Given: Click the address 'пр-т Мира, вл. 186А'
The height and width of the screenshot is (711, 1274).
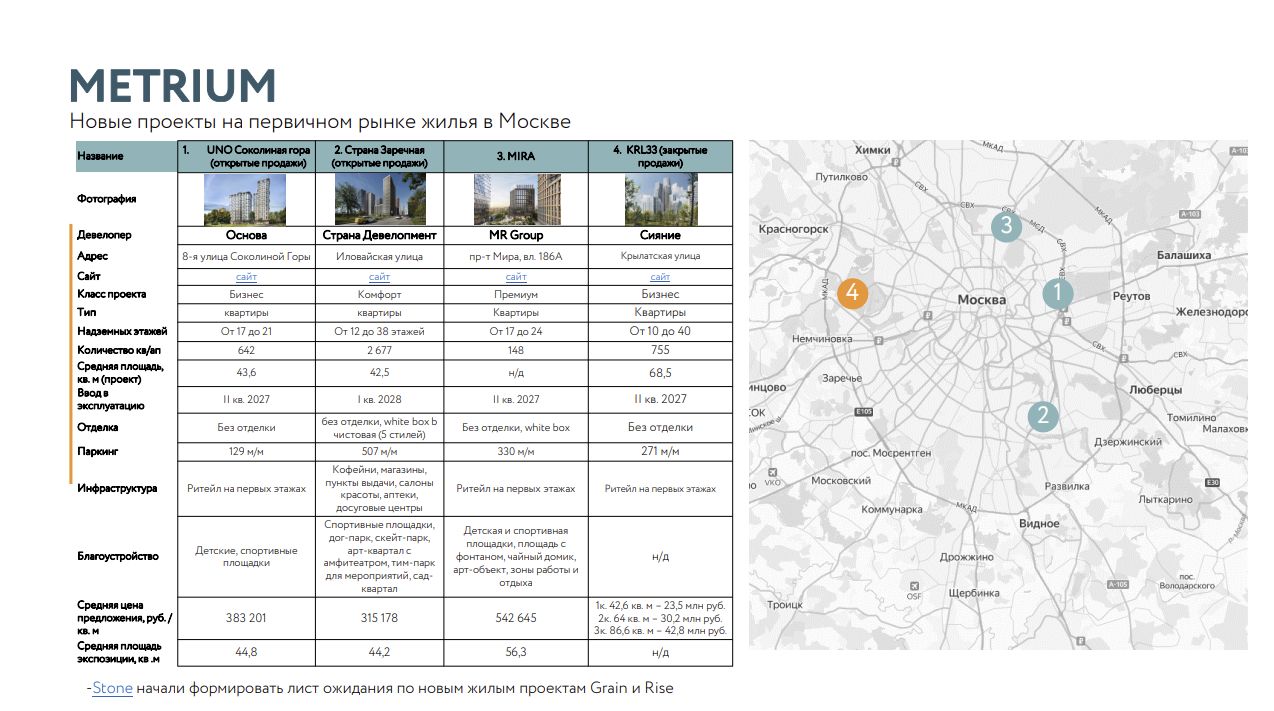Looking at the screenshot, I should 516,256.
